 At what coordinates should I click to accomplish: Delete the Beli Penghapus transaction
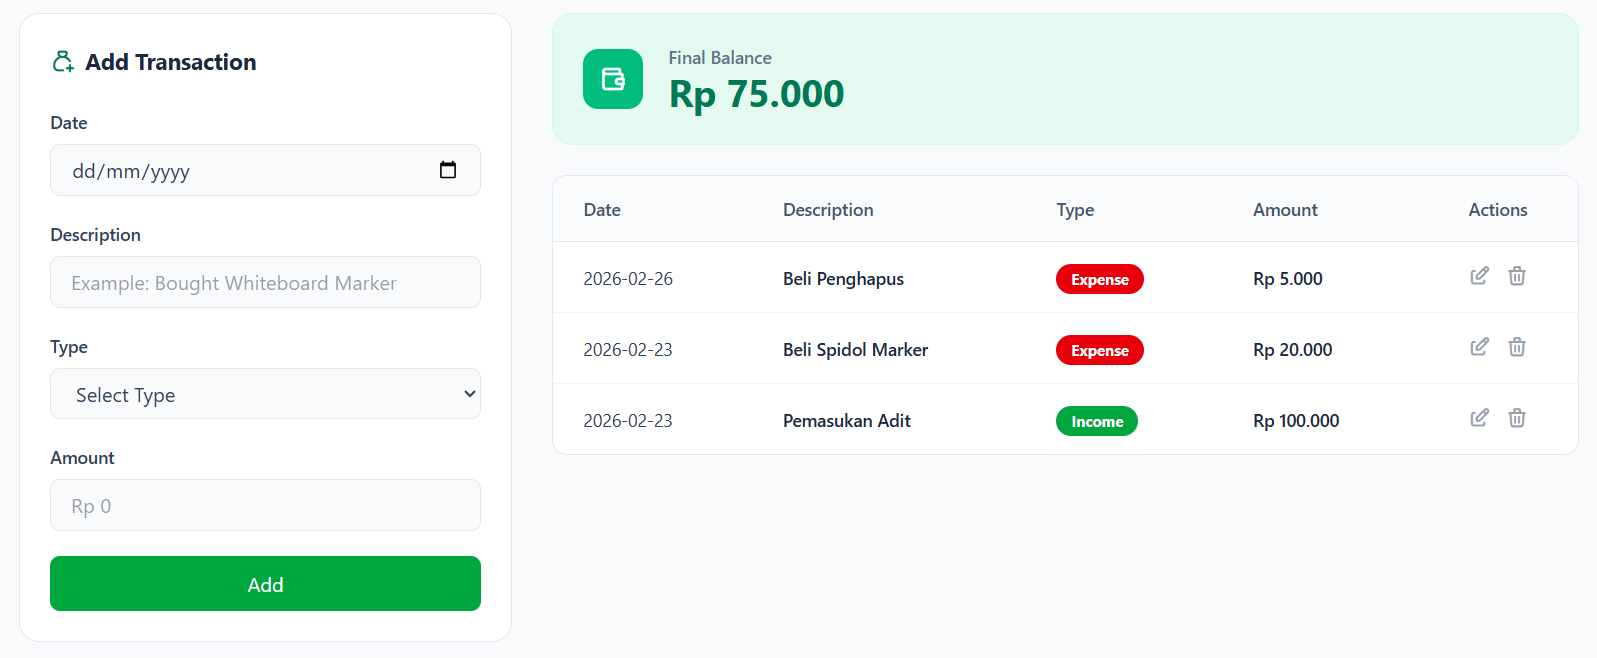1517,276
